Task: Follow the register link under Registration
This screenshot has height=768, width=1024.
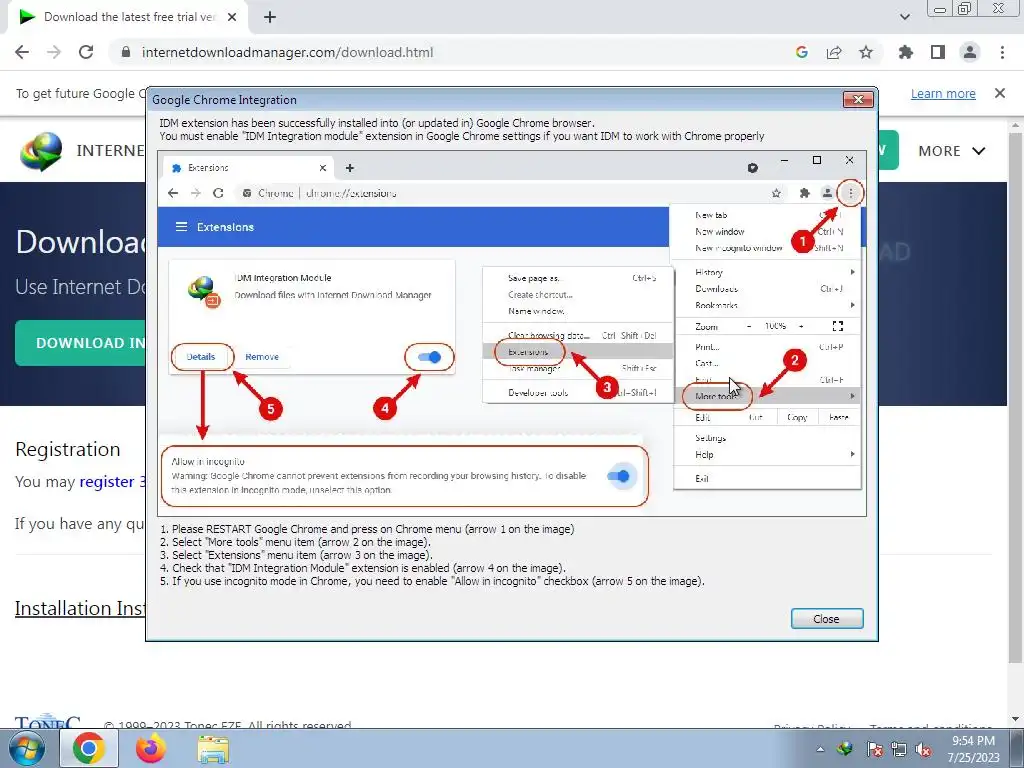Action: tap(106, 481)
